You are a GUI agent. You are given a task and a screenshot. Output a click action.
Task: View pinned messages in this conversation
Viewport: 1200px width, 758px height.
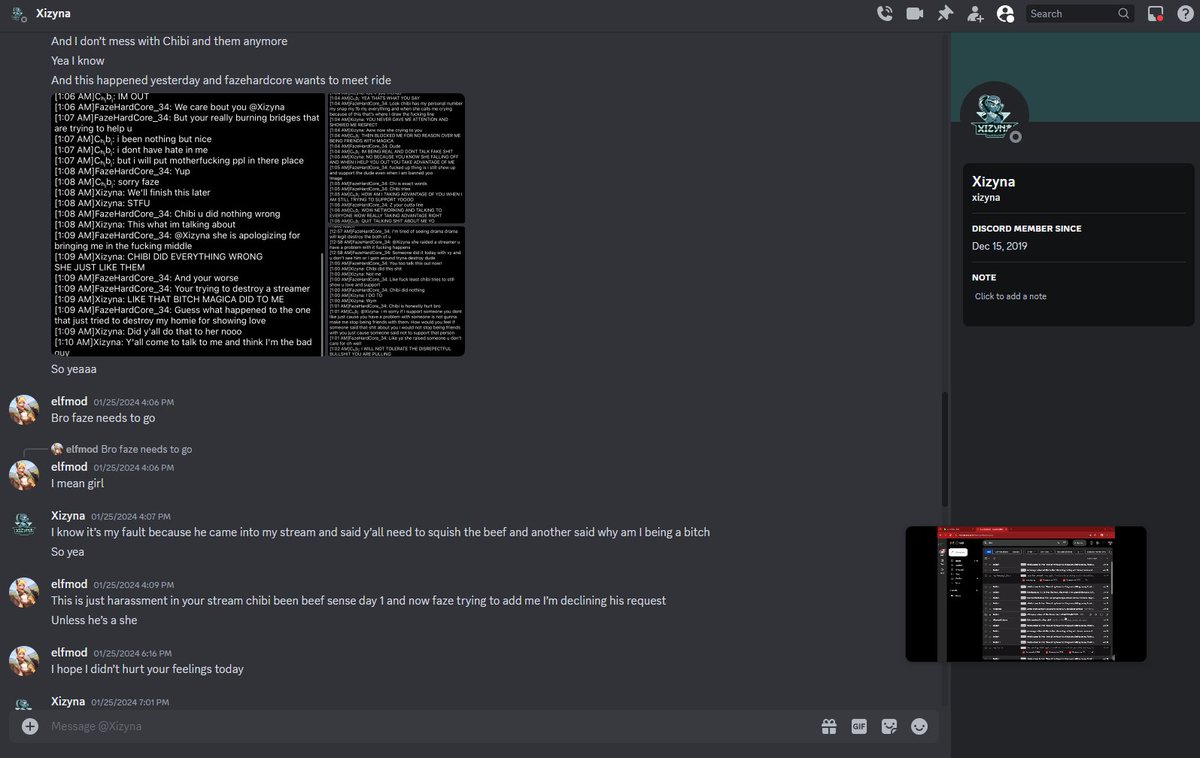[x=944, y=13]
